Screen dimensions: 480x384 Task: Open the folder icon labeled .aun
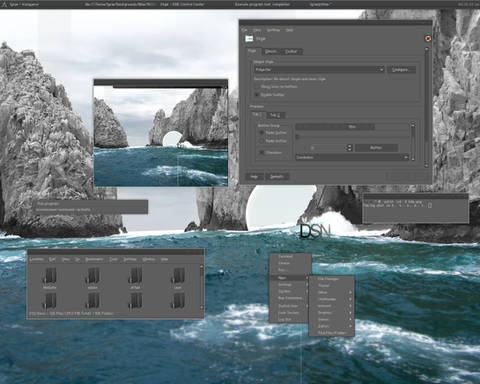(x=178, y=276)
